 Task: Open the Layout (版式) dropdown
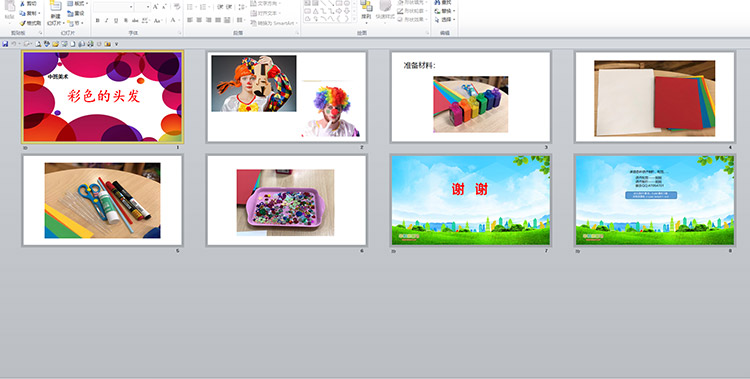[78, 4]
